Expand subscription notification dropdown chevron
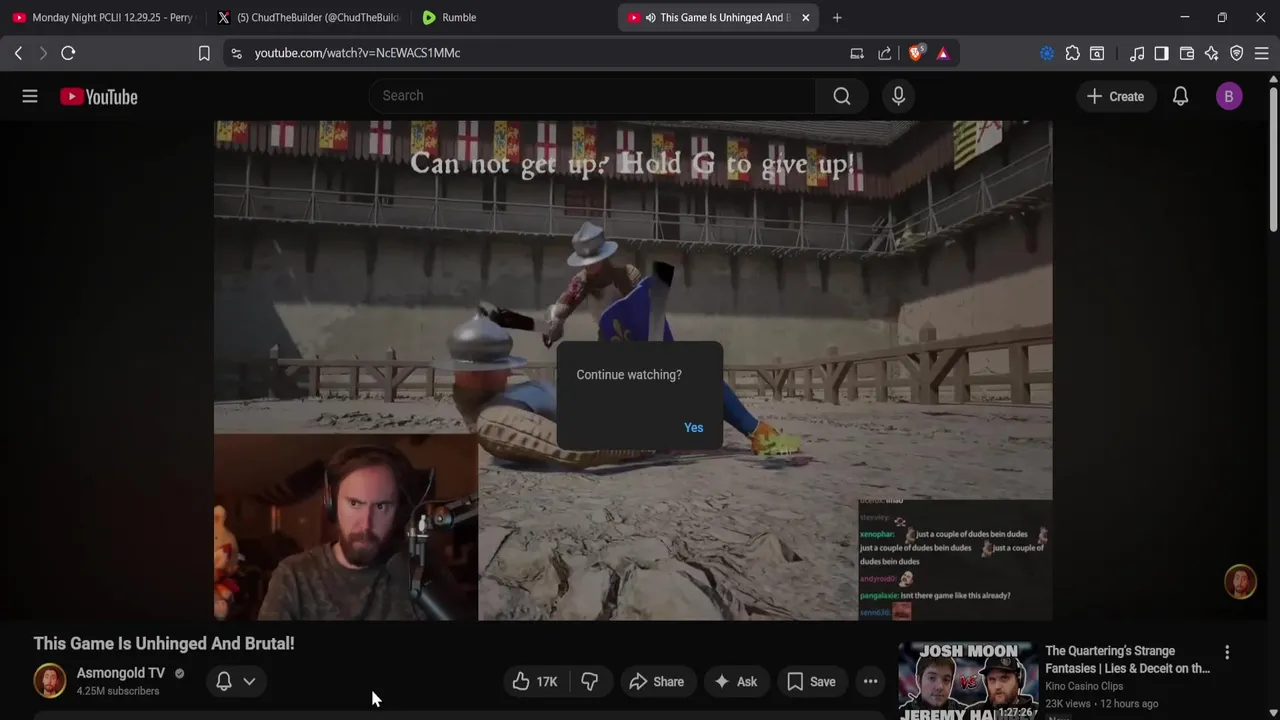 click(249, 681)
